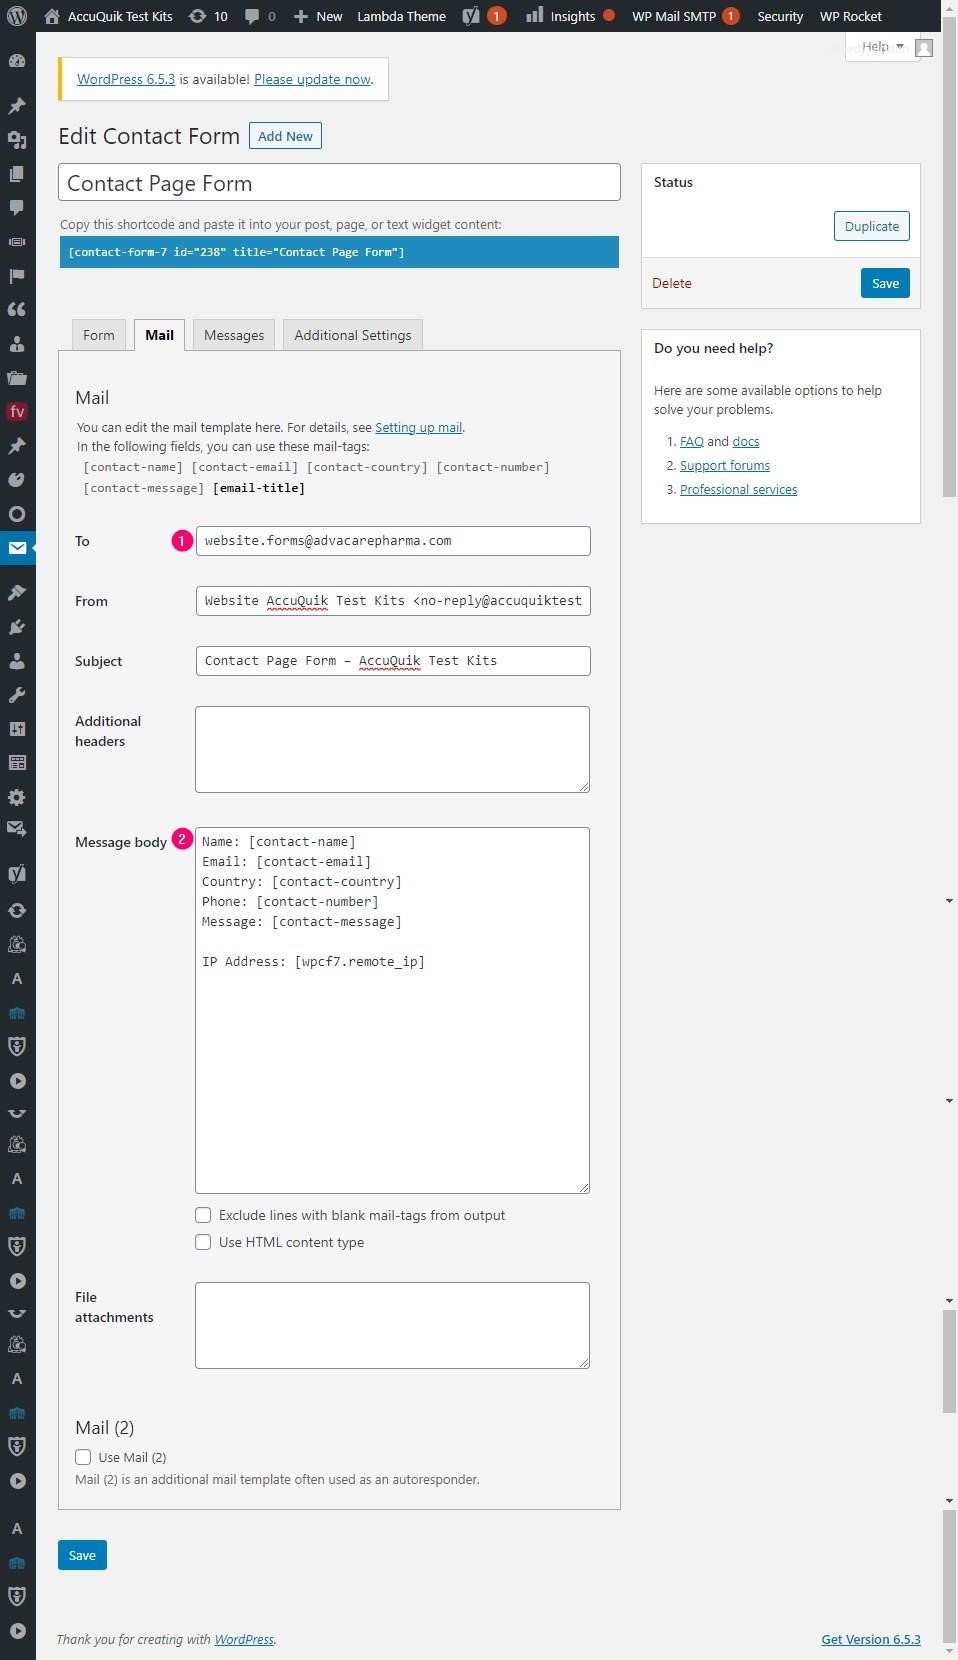The width and height of the screenshot is (958, 1660).
Task: Click the Add New button
Action: (285, 136)
